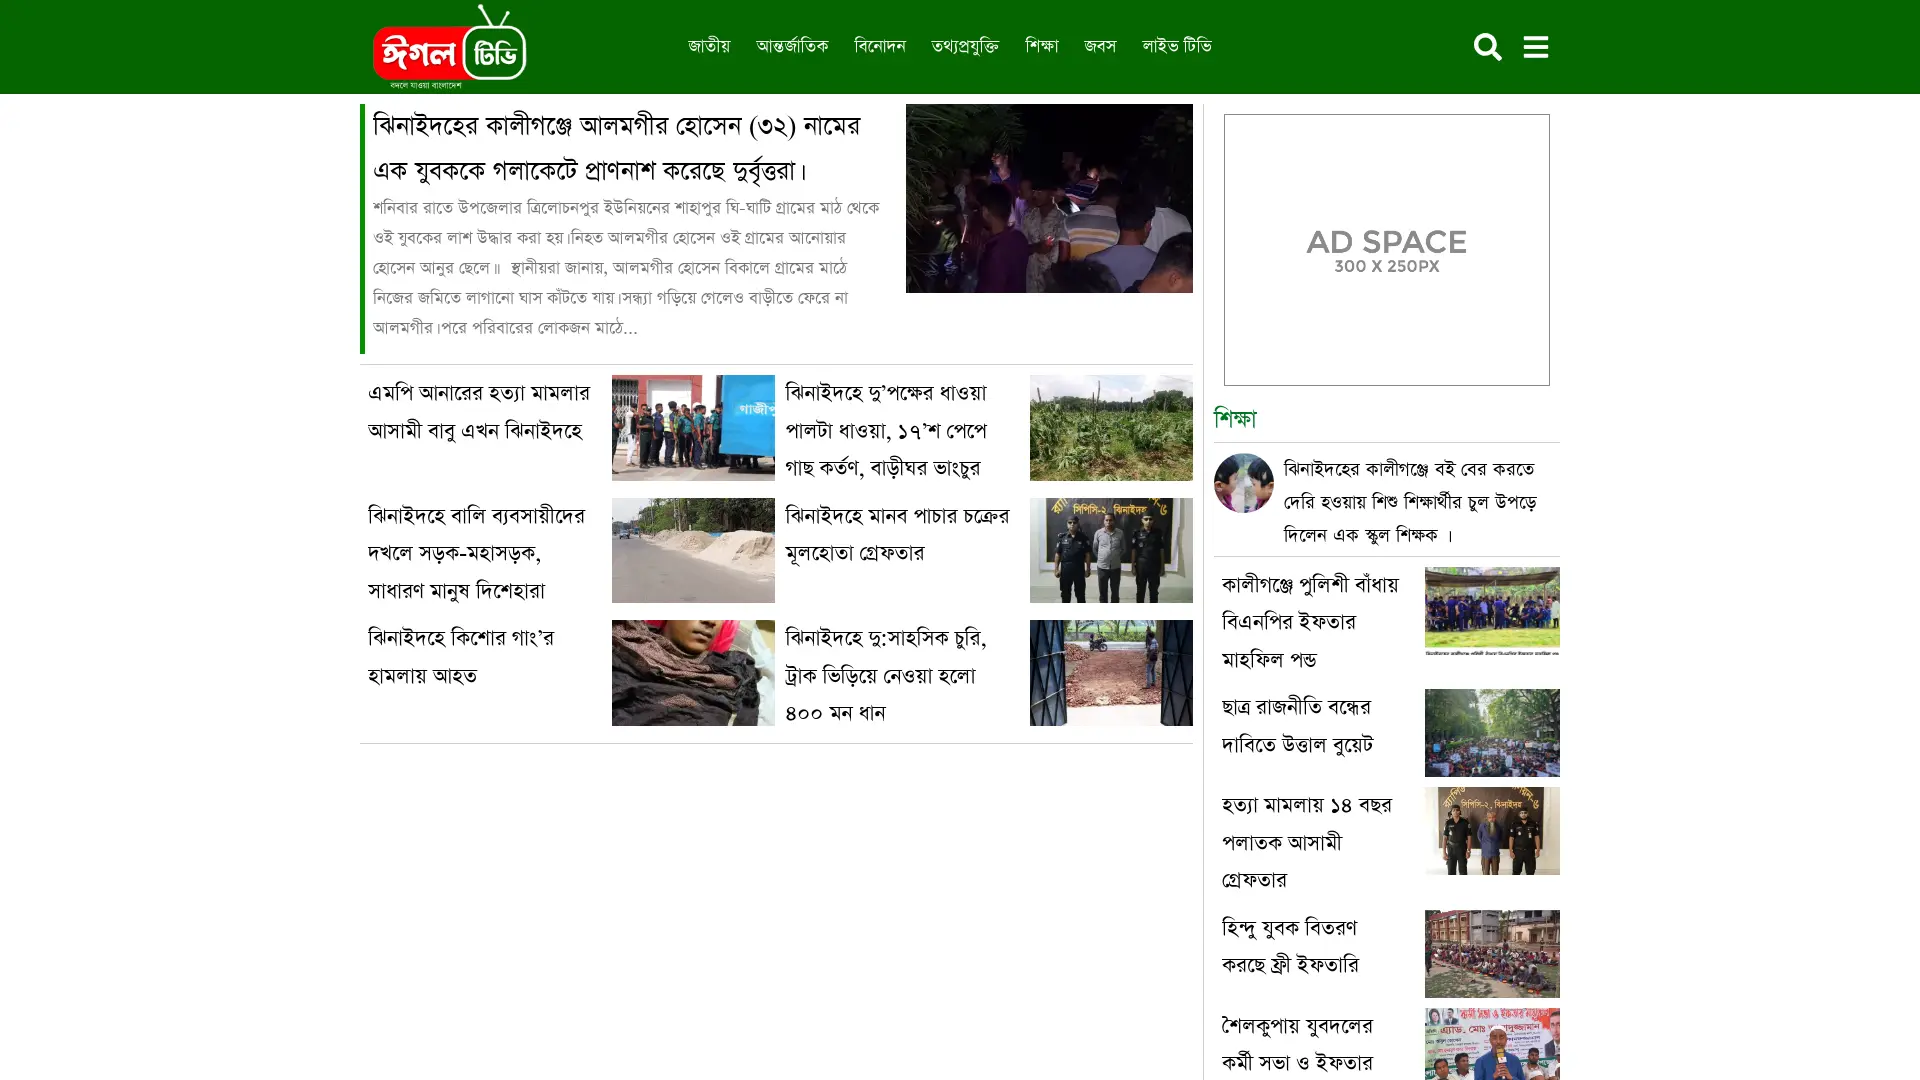Click the free iftar distribution thumbnail
The width and height of the screenshot is (1920, 1080).
coord(1492,954)
